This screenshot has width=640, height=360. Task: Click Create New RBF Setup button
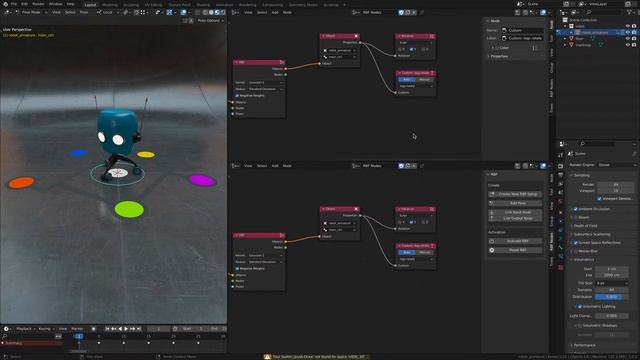(516, 194)
